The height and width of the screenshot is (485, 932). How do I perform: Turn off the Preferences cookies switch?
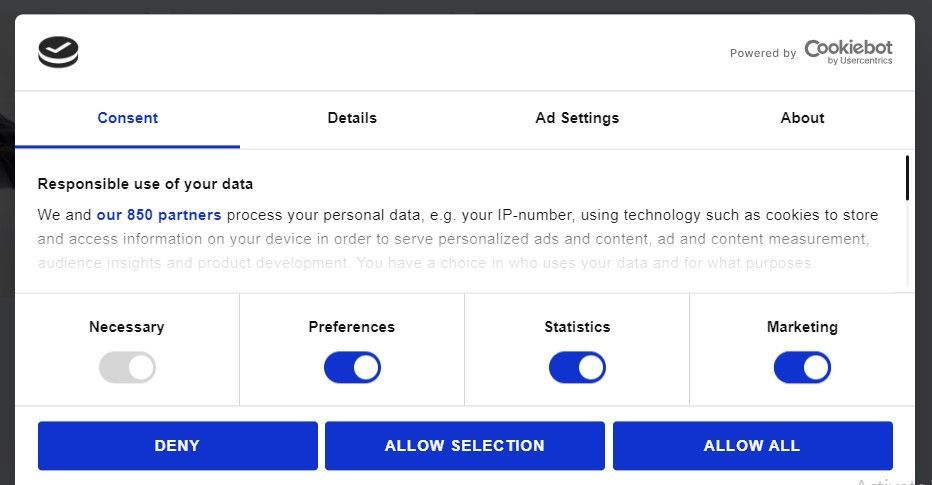[x=352, y=367]
